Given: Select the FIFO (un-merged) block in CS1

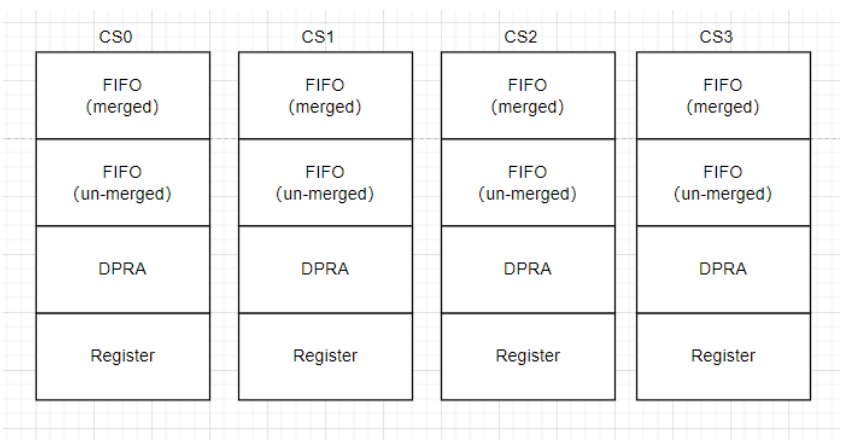Looking at the screenshot, I should (325, 183).
